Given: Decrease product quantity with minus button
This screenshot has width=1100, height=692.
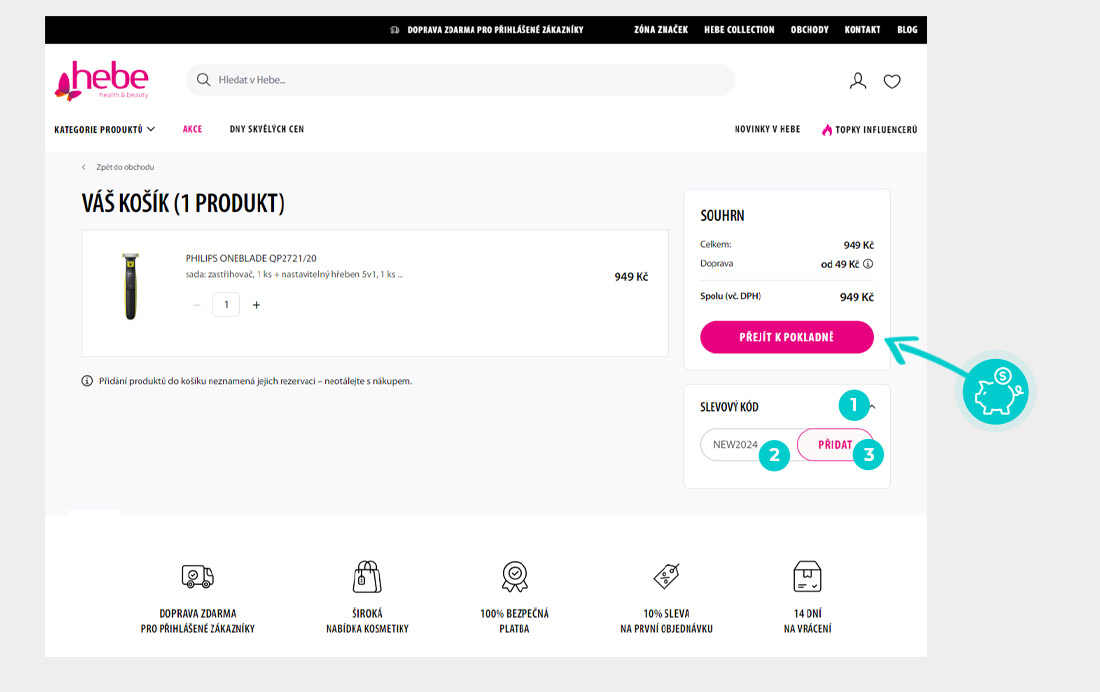Looking at the screenshot, I should click(x=196, y=305).
